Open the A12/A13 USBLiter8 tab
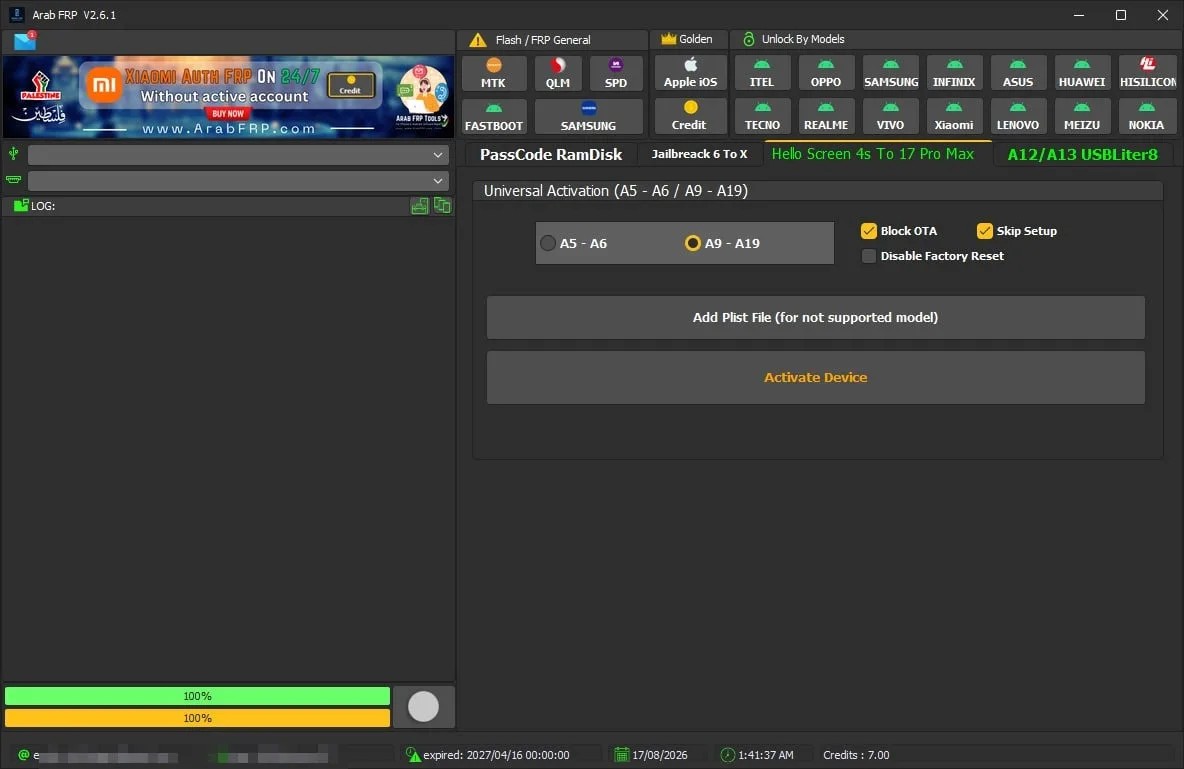The image size is (1184, 769). (x=1082, y=154)
